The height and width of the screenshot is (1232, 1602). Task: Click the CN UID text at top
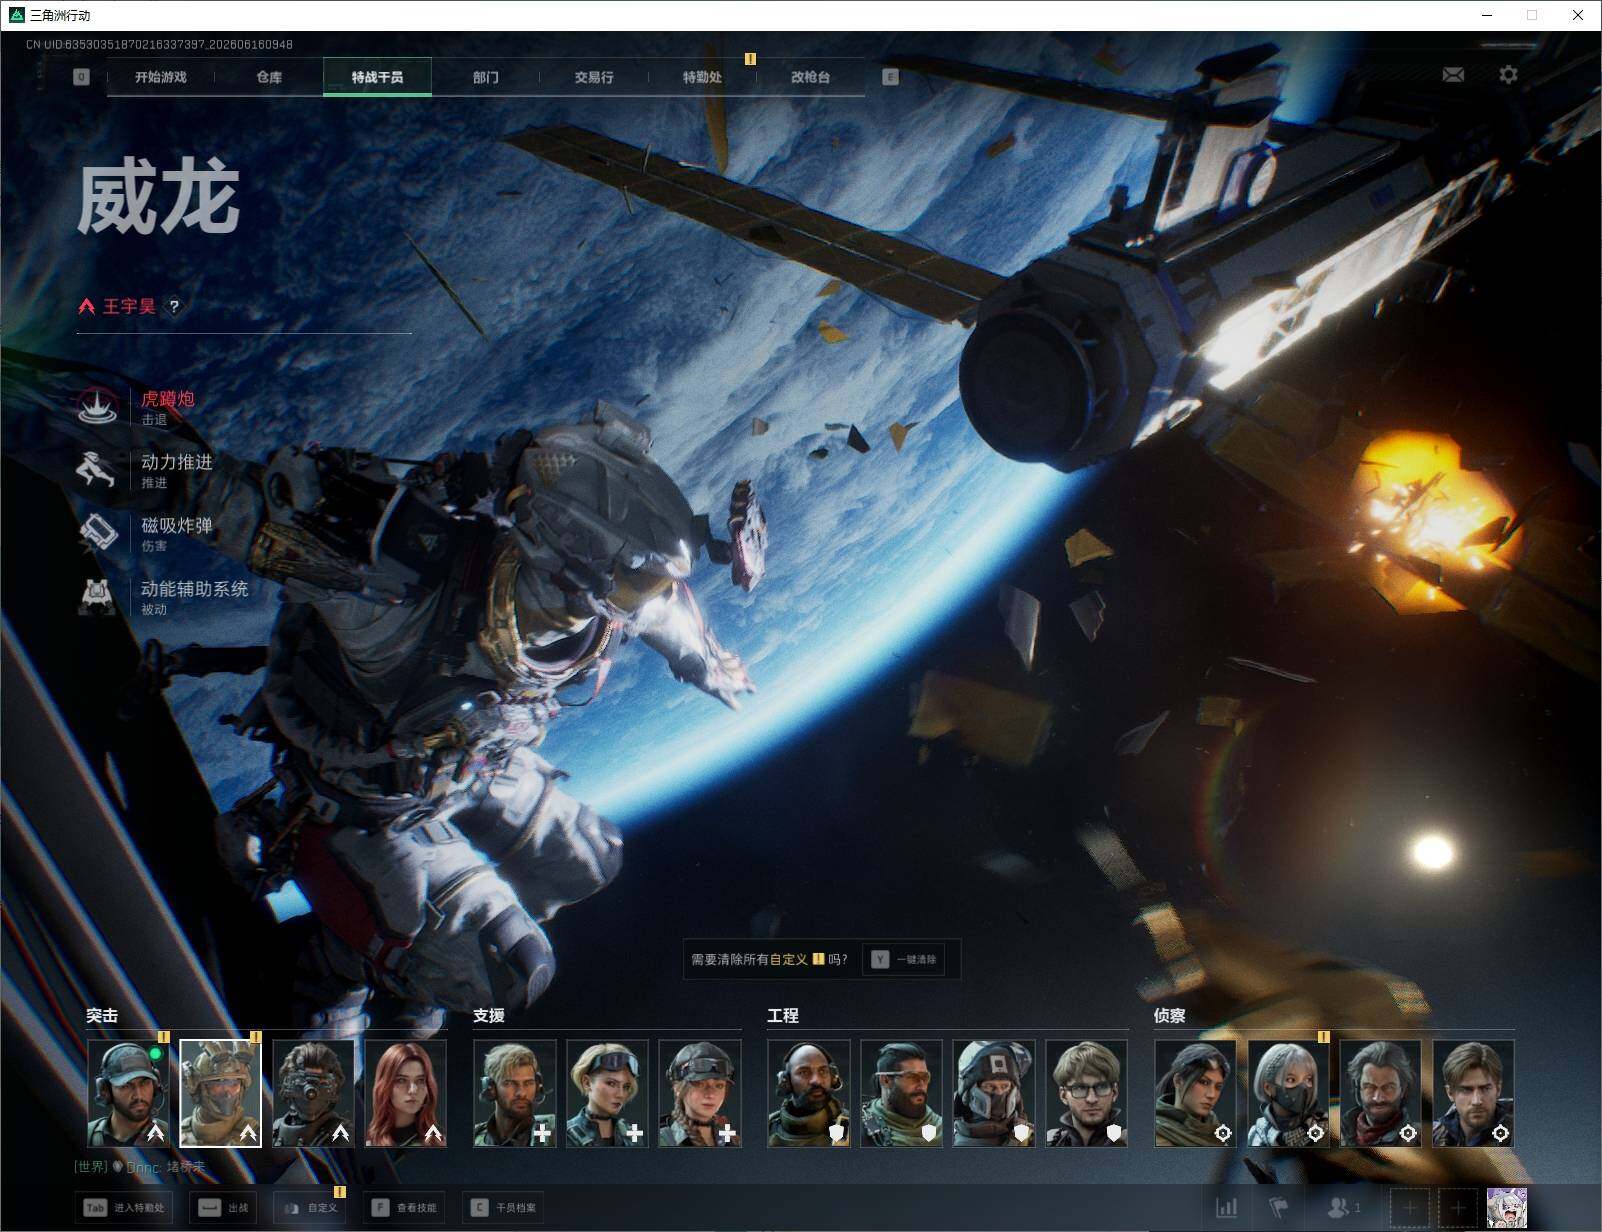coord(159,44)
